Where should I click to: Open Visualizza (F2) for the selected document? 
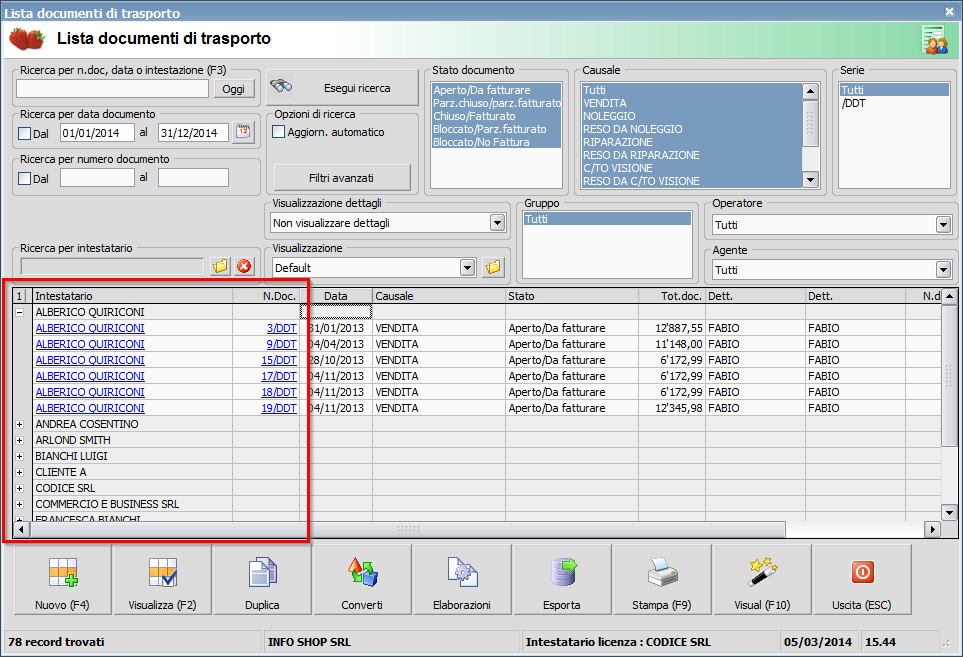pyautogui.click(x=162, y=579)
